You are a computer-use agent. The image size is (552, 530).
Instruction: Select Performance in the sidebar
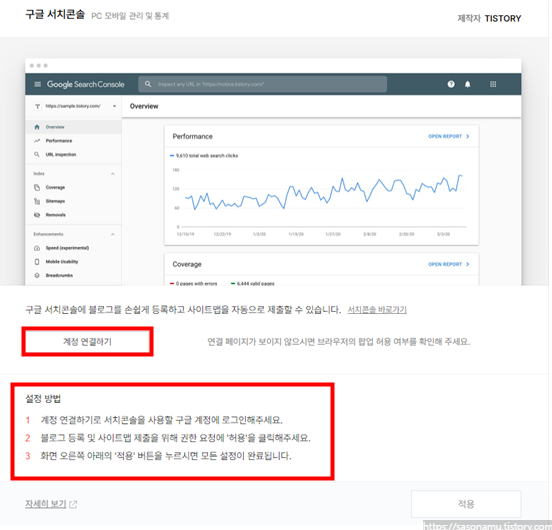[x=74, y=141]
